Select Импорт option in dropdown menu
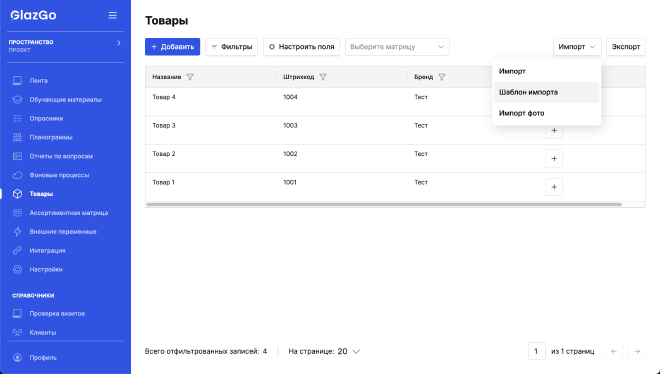Viewport: 660px width, 374px height. [546, 71]
